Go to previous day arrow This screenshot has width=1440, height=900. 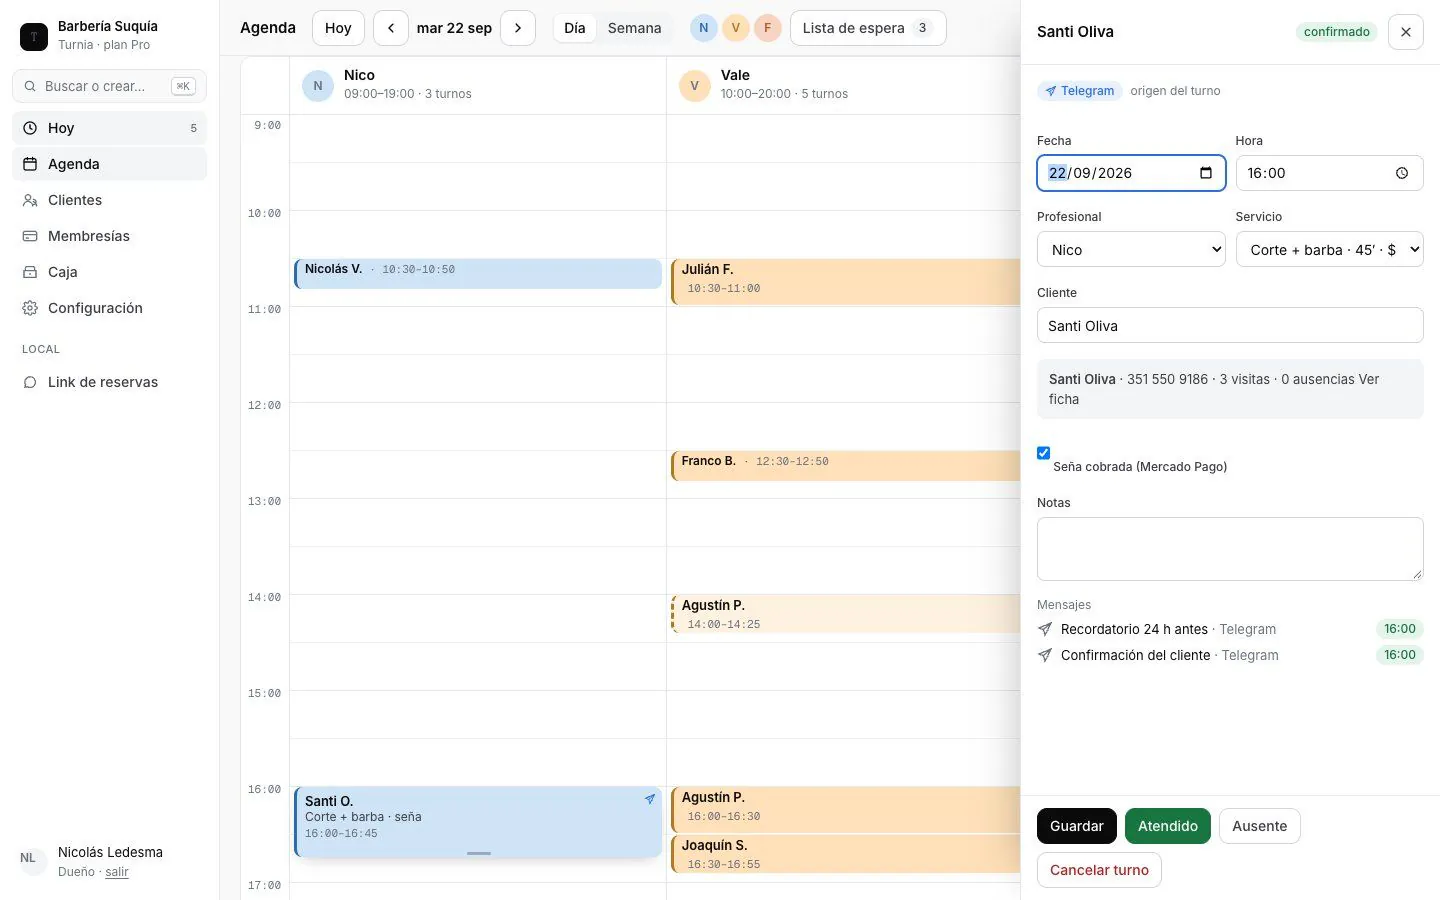point(391,28)
